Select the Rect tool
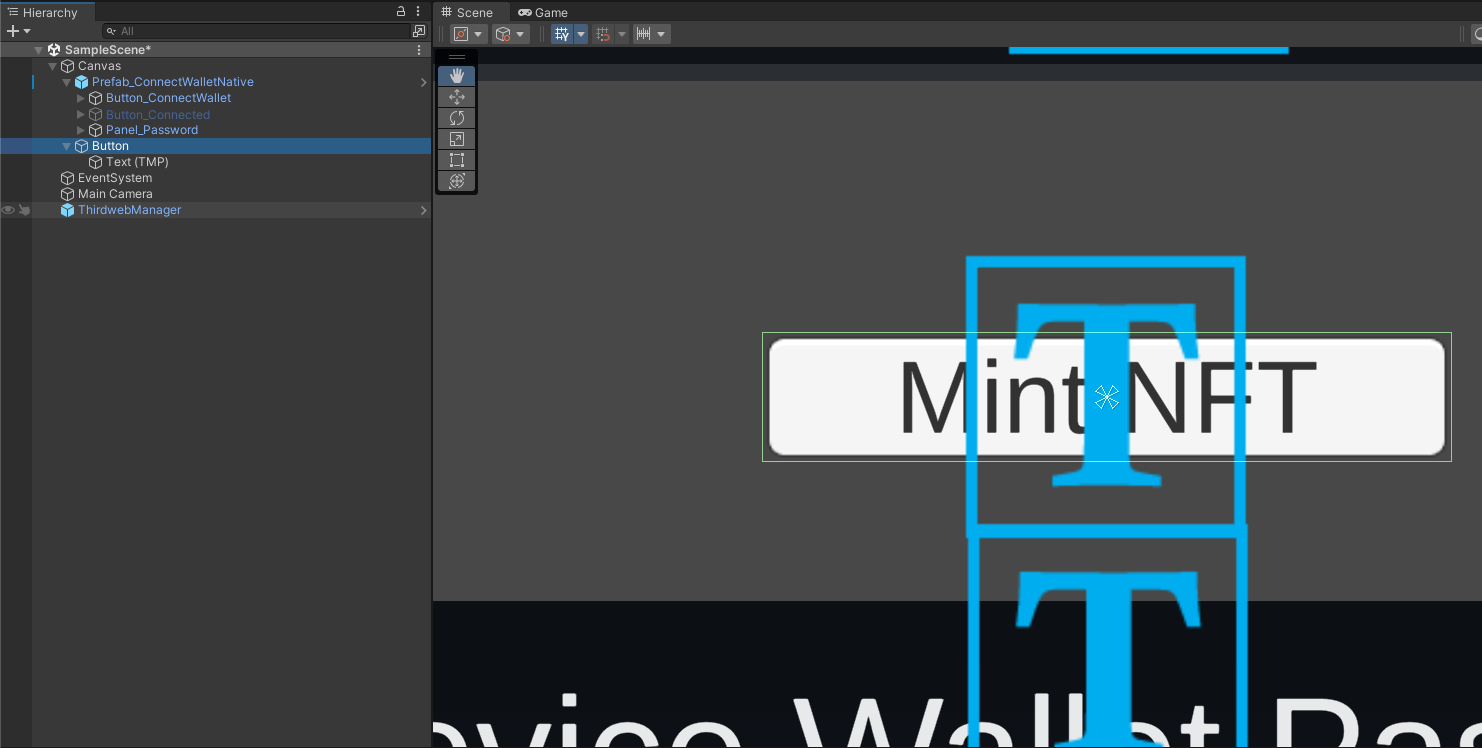The width and height of the screenshot is (1482, 748). (x=457, y=160)
